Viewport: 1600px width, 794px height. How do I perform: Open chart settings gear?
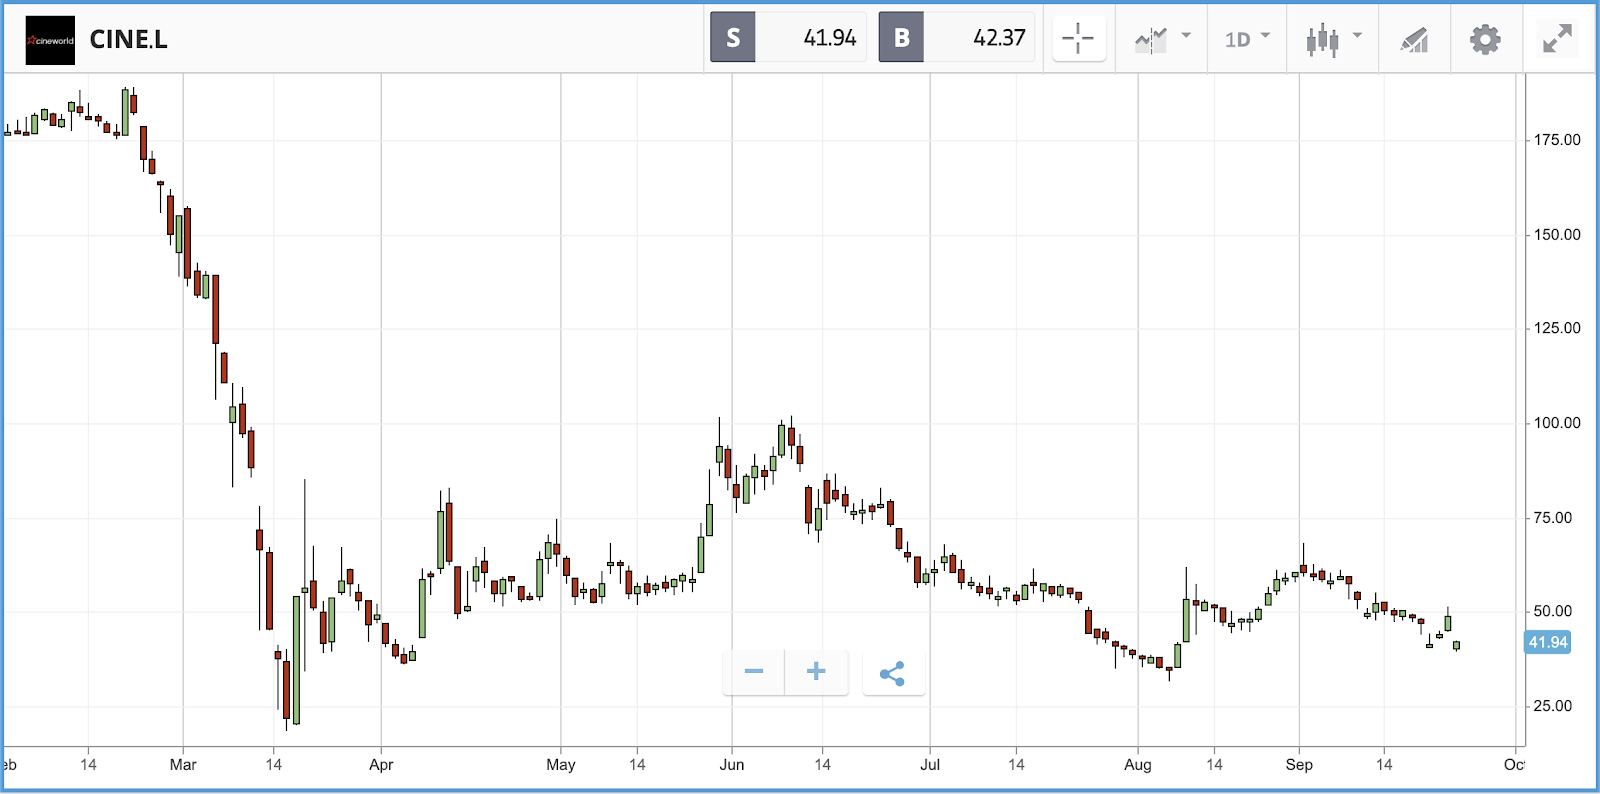[x=1485, y=40]
